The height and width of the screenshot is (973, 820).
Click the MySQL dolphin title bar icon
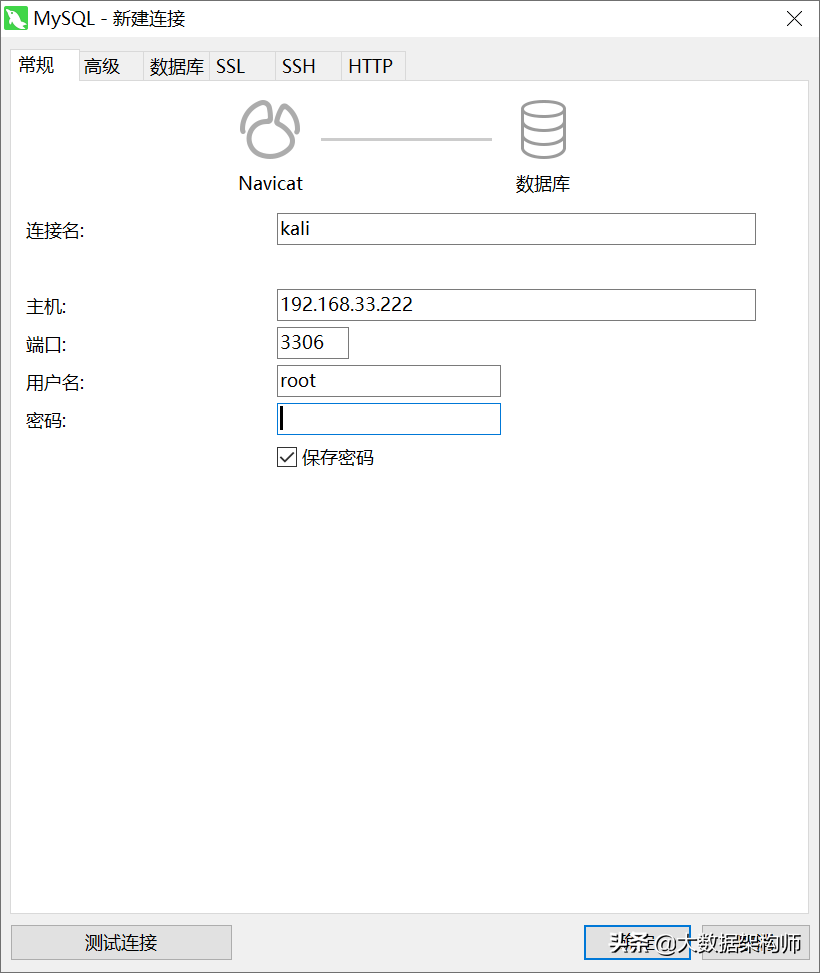coord(16,18)
